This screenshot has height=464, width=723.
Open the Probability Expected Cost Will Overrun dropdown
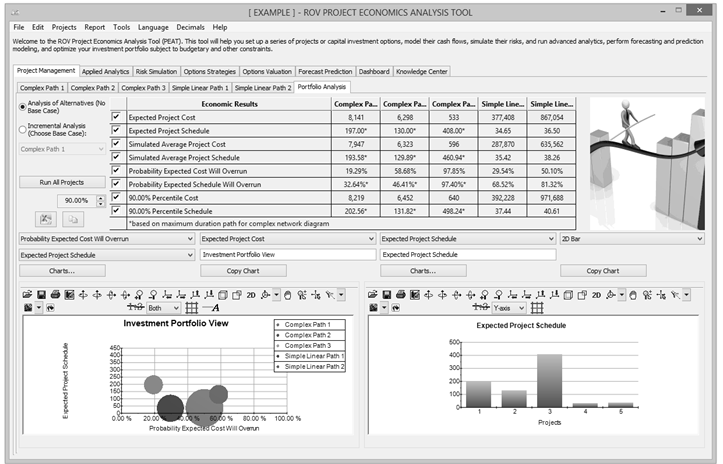point(107,239)
